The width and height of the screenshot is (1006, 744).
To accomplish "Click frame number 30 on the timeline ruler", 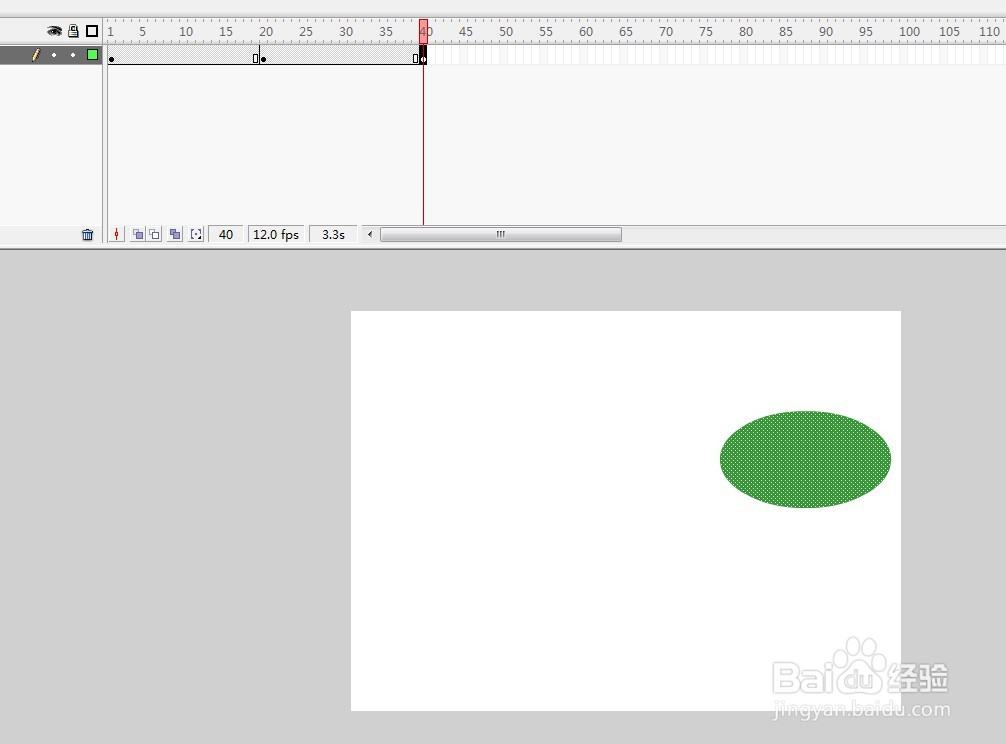I will click(x=346, y=31).
